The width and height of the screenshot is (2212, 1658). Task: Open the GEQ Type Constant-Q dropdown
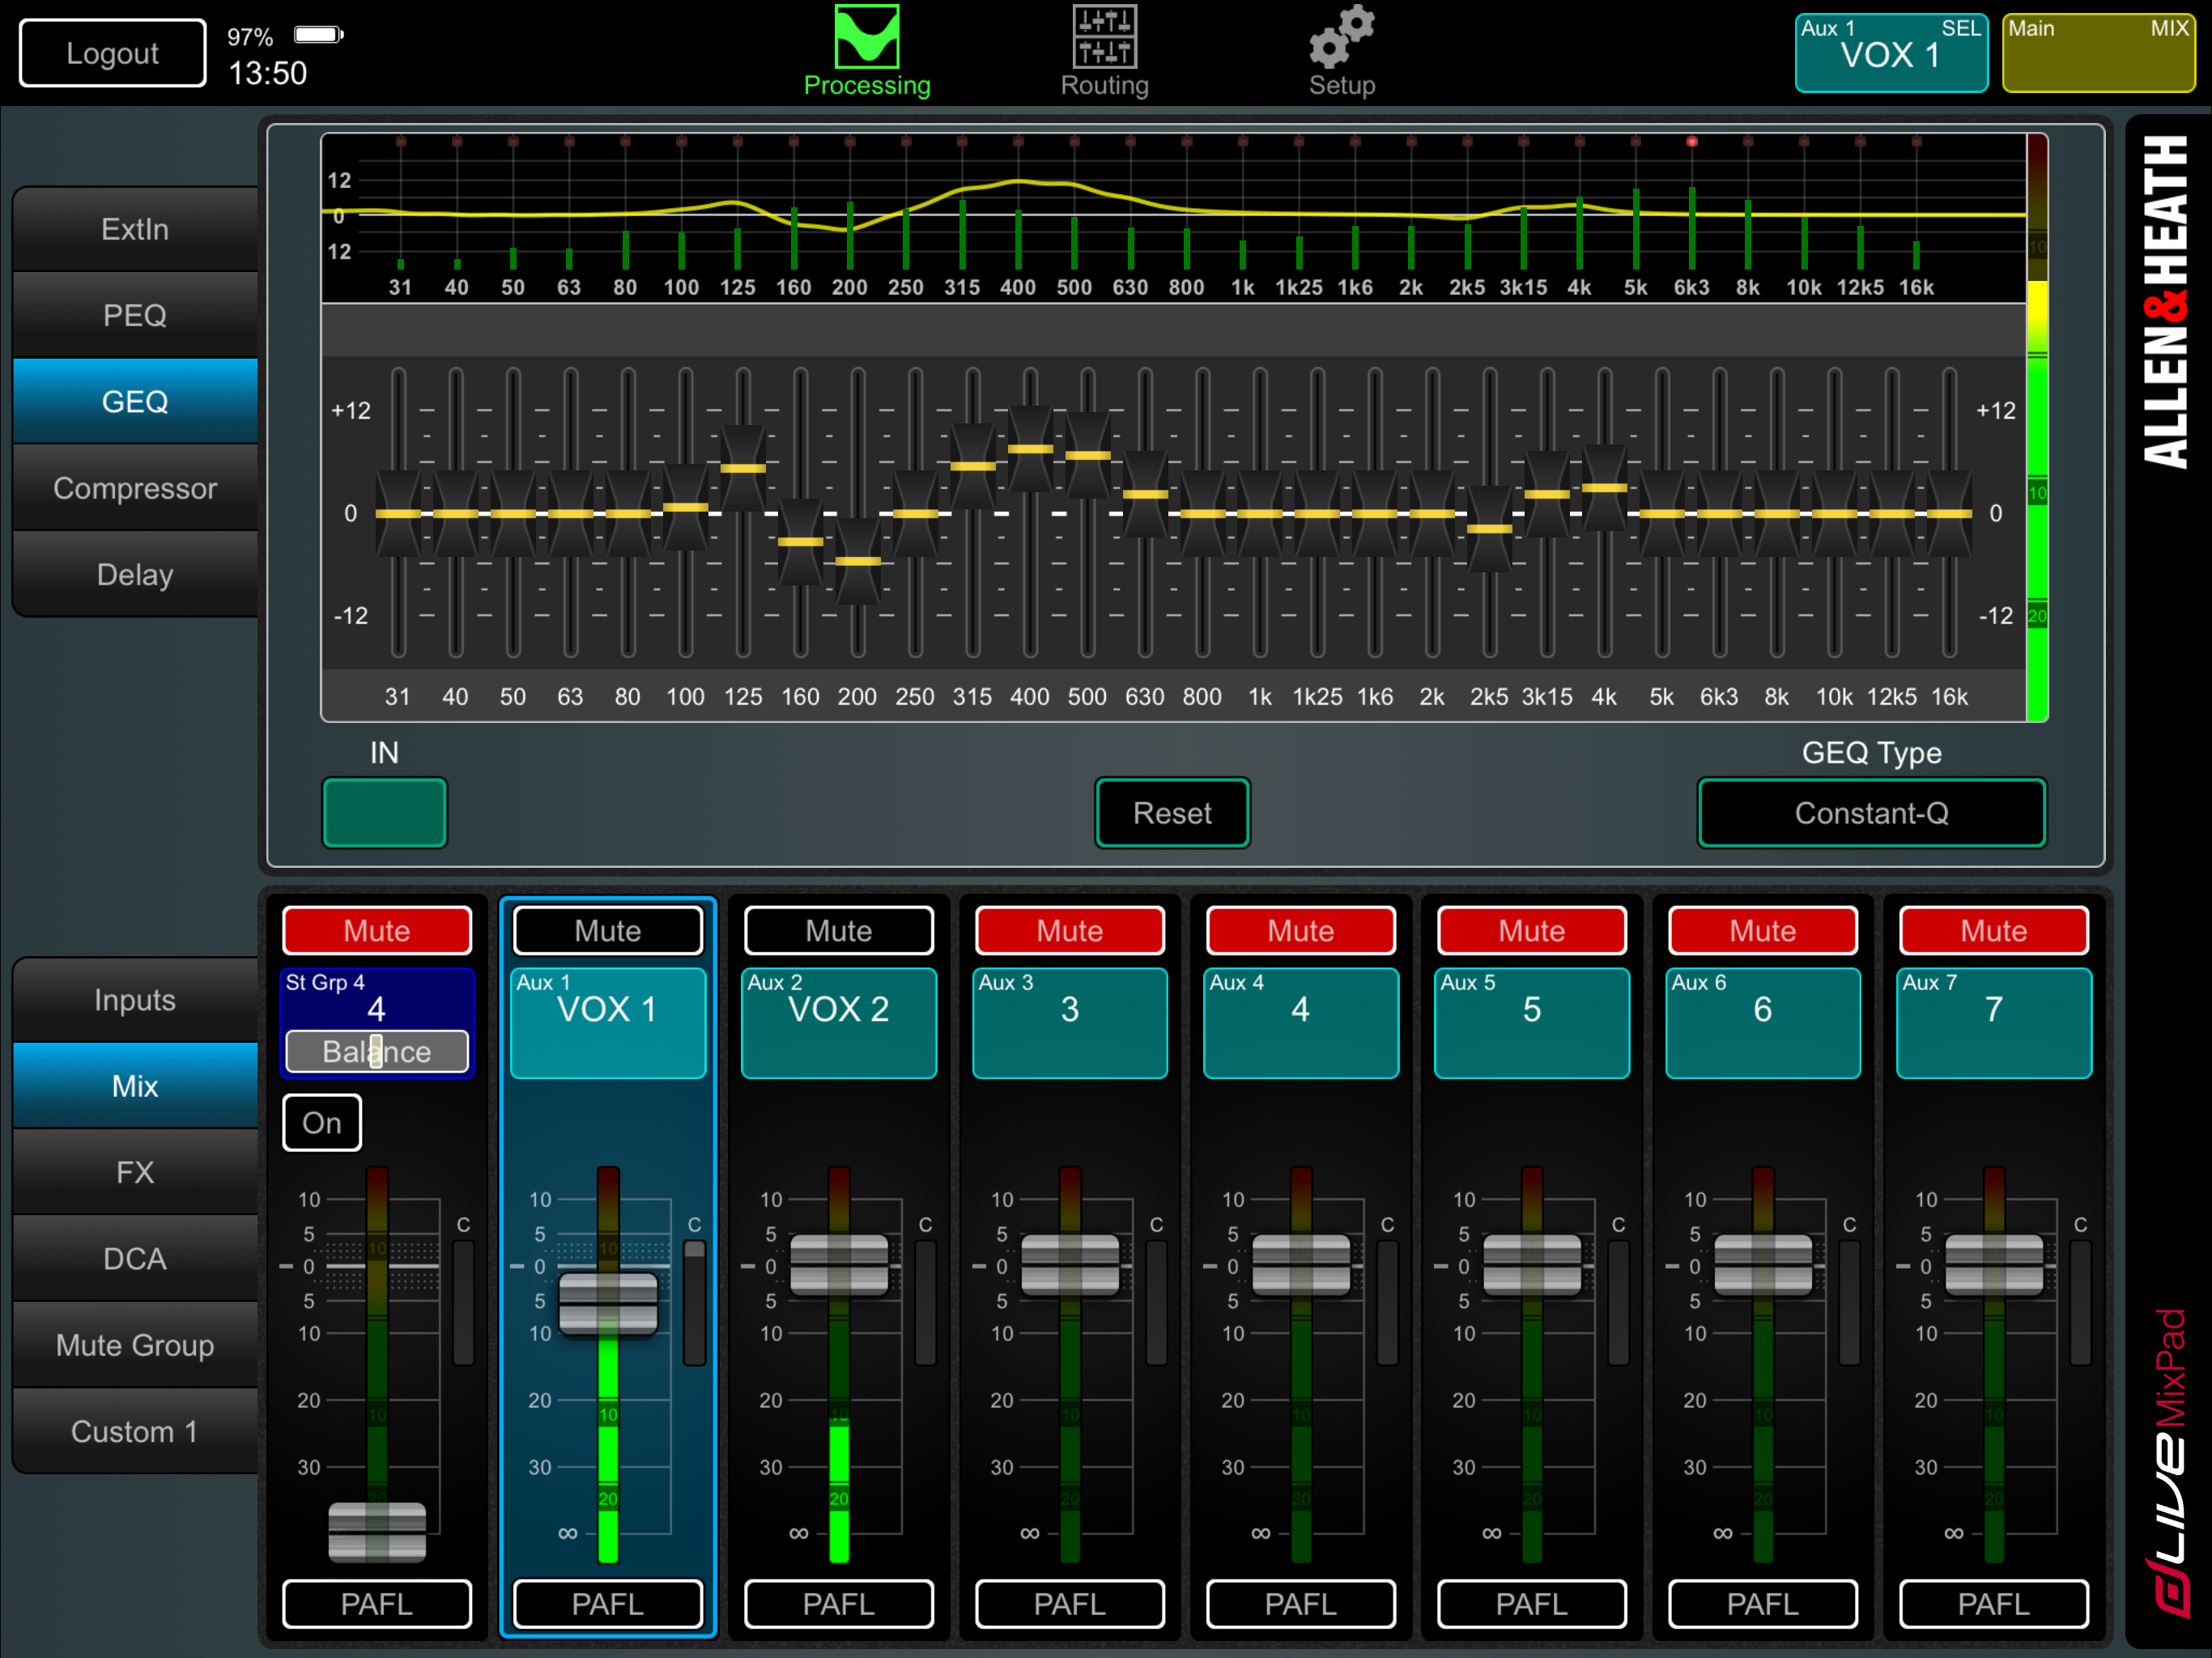click(1871, 812)
